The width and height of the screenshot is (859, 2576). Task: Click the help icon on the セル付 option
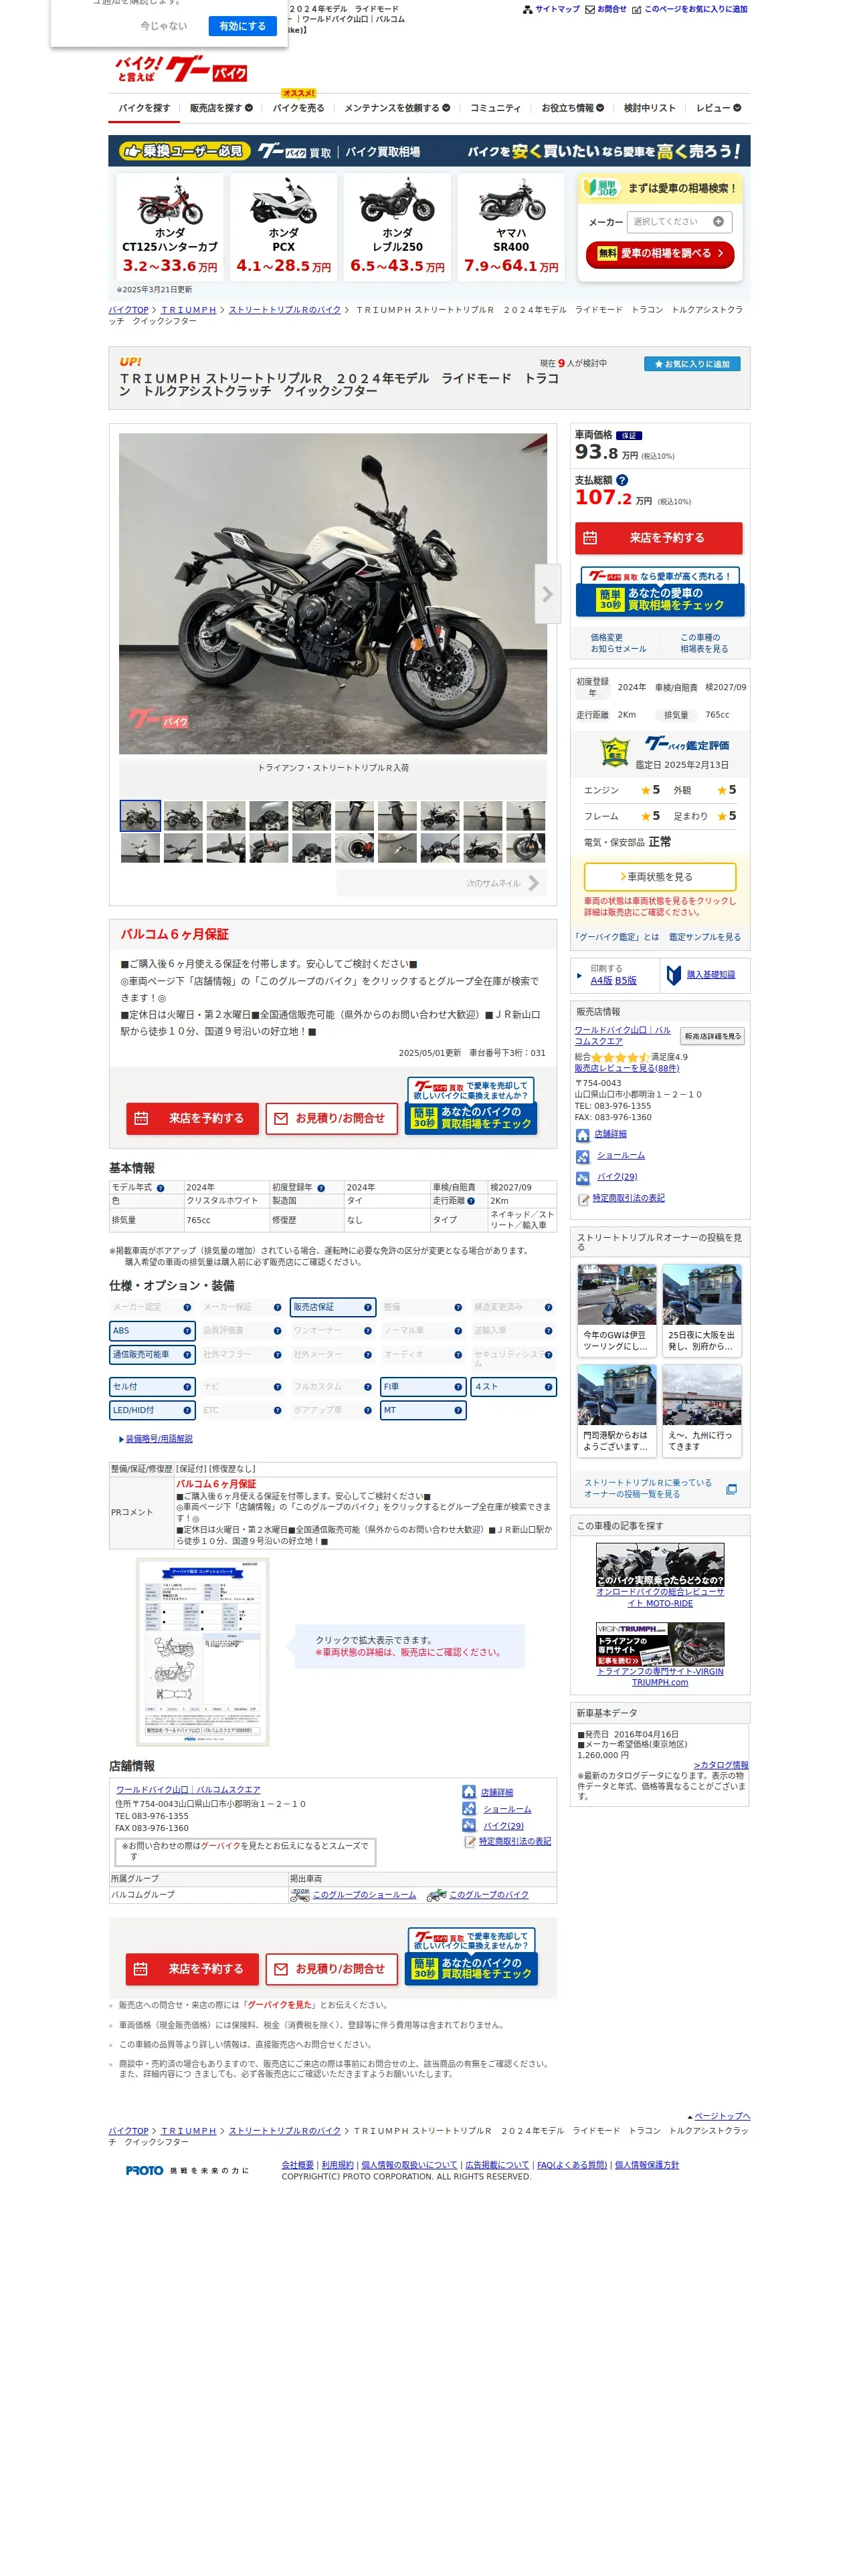(187, 1387)
